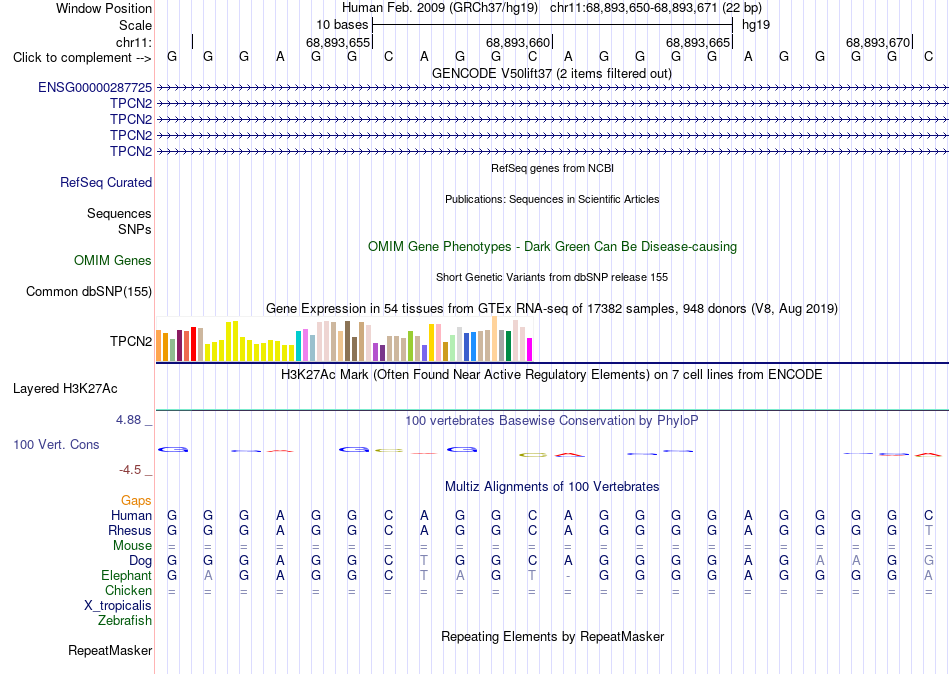
Task: Select the Human species label
Action: click(x=131, y=515)
